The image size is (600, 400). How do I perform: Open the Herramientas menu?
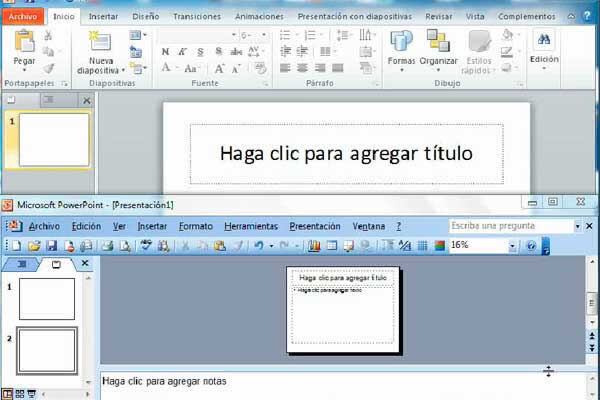pos(252,226)
